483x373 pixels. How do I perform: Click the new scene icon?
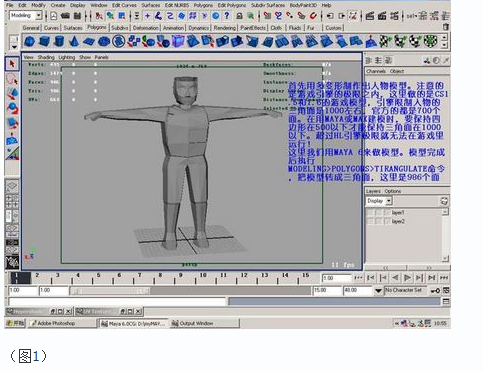[x=54, y=16]
